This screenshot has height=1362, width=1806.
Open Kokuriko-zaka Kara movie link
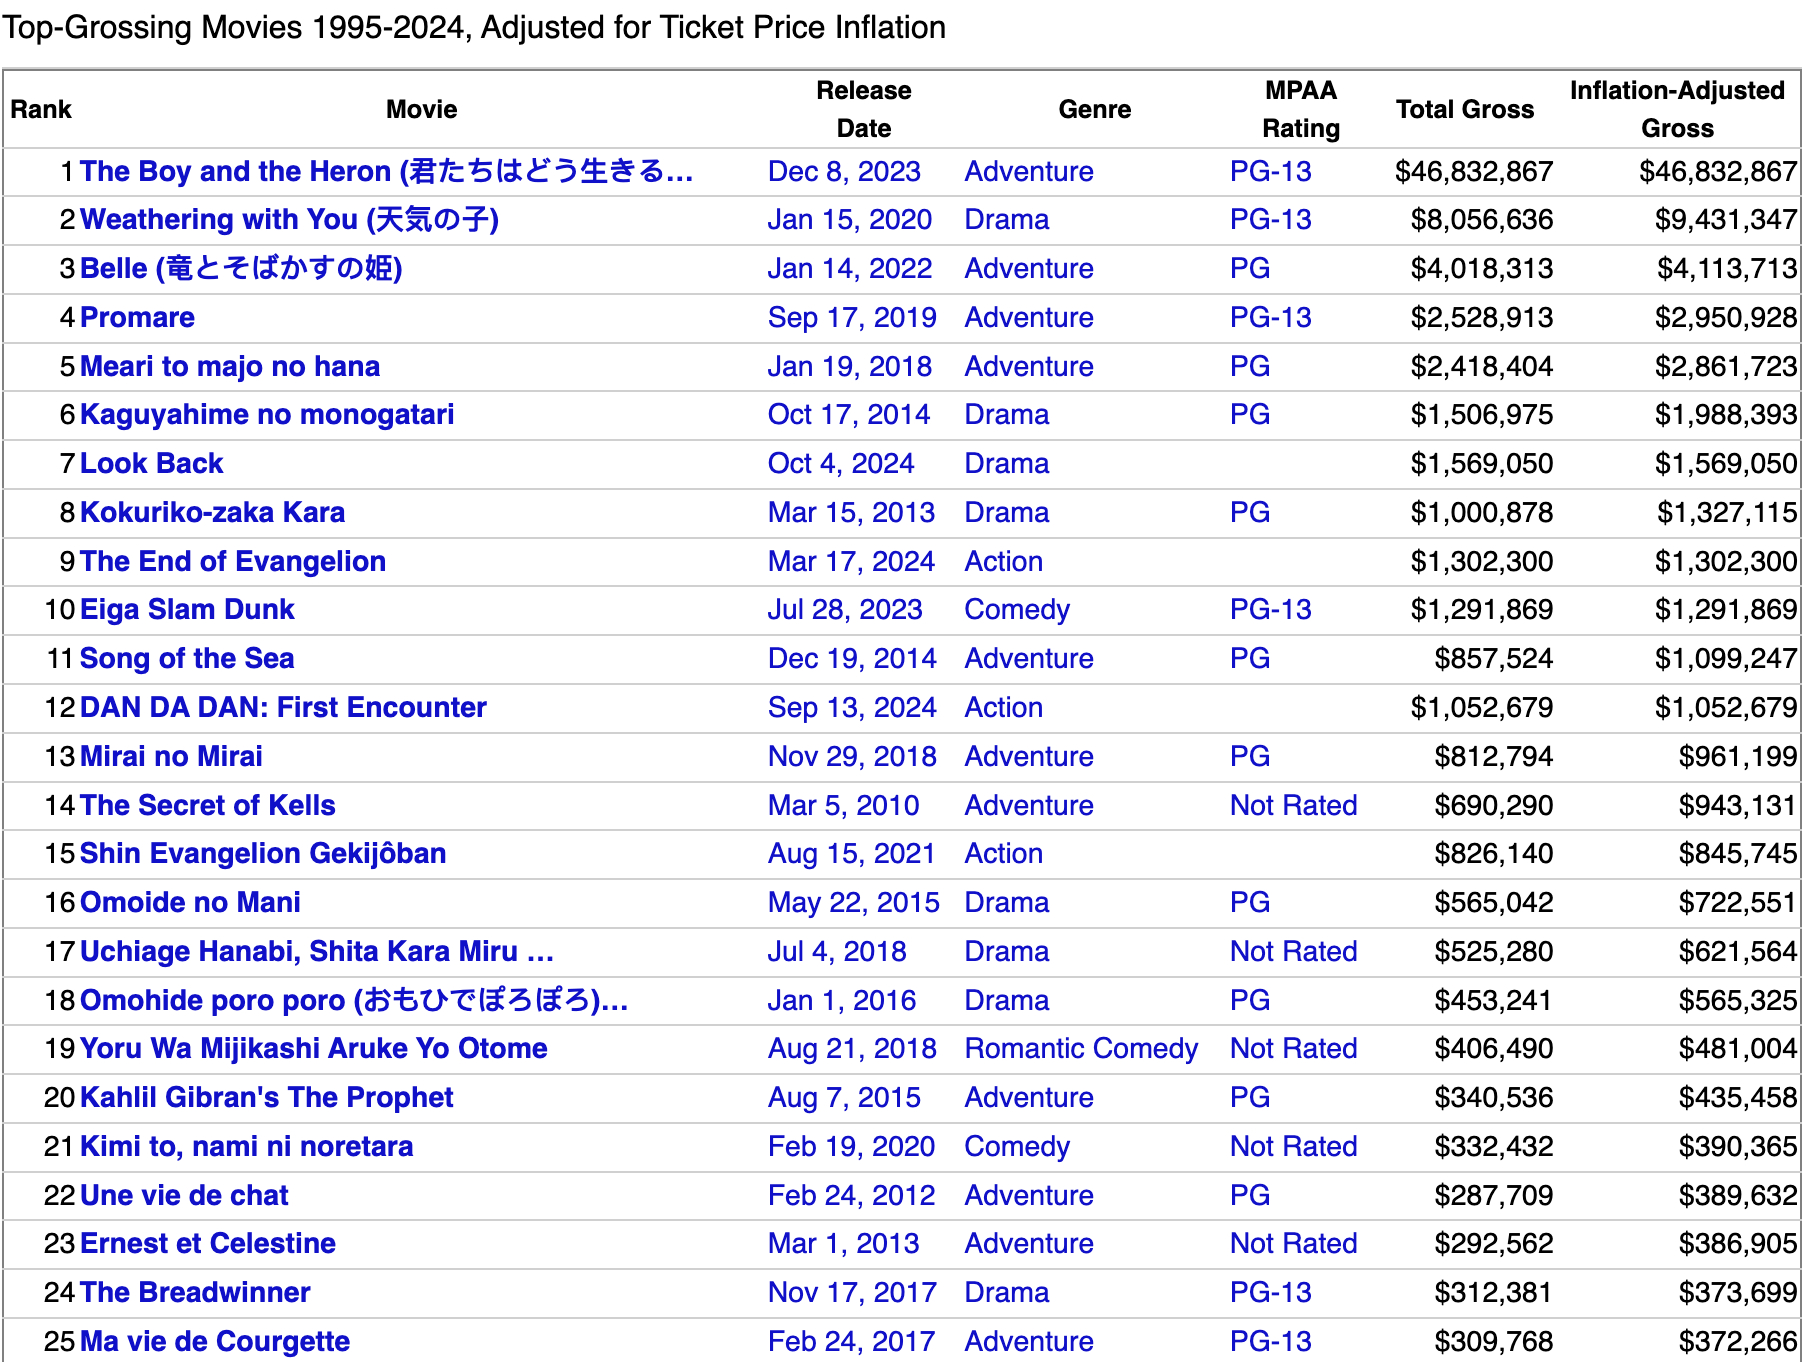pos(212,512)
